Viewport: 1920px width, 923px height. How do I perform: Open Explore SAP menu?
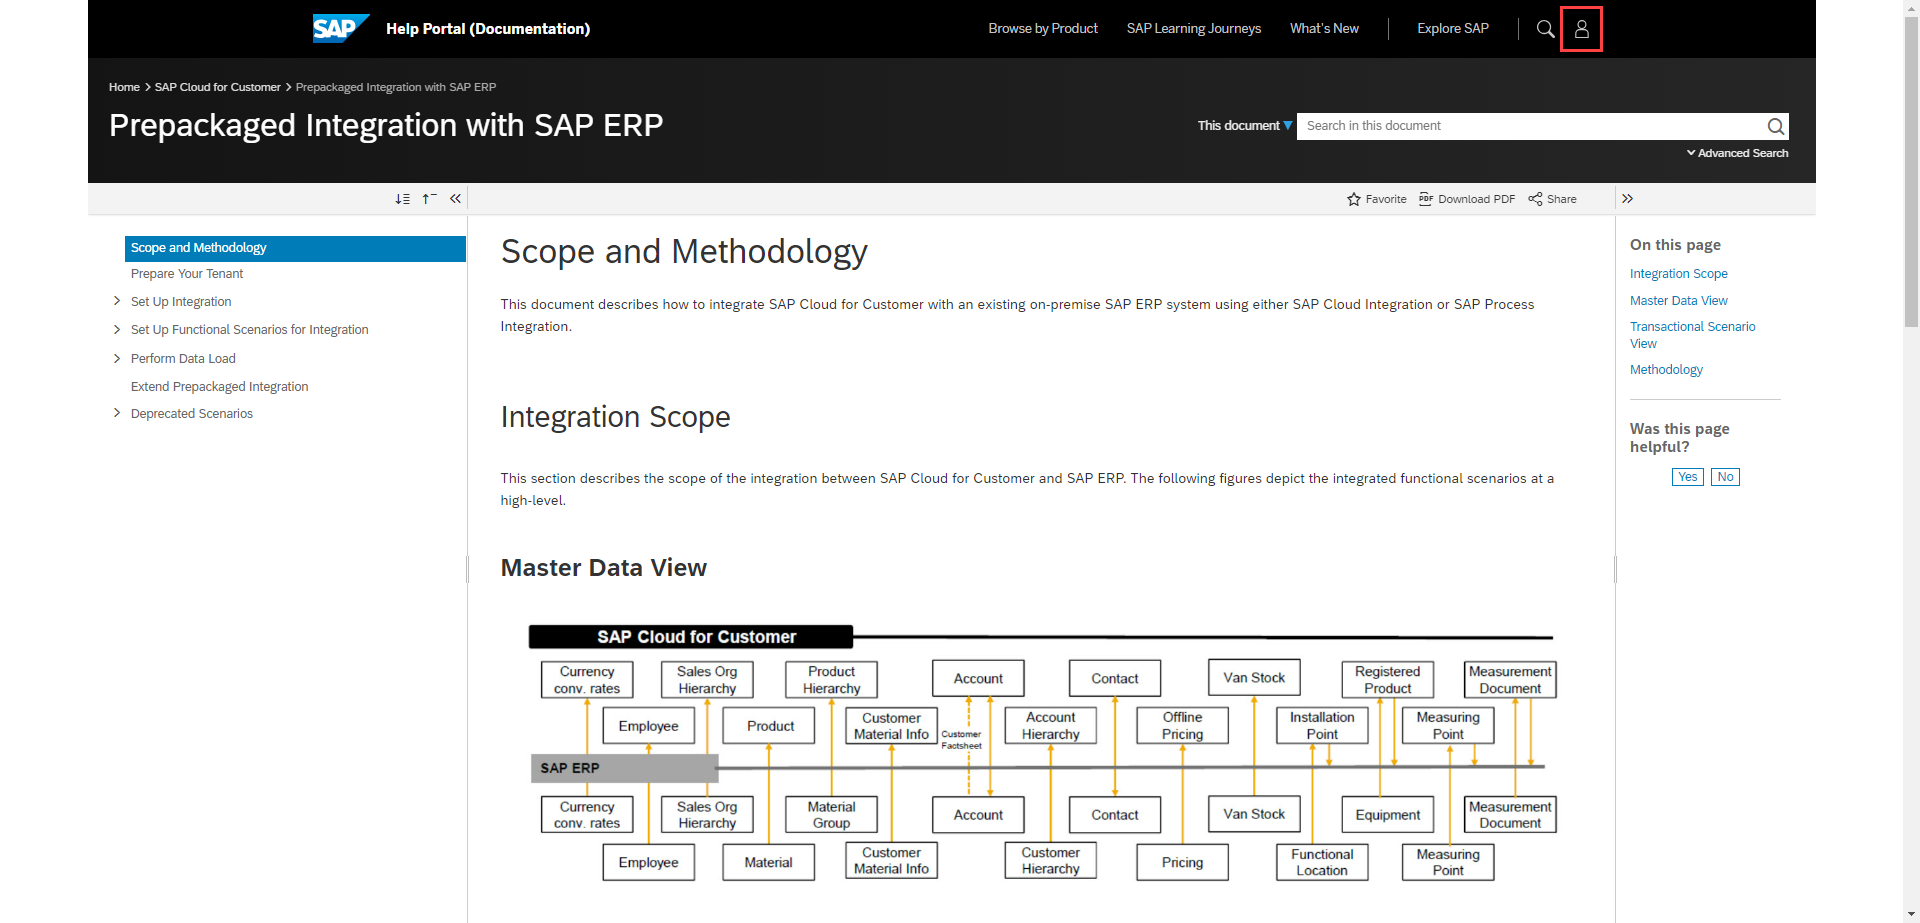coord(1452,28)
